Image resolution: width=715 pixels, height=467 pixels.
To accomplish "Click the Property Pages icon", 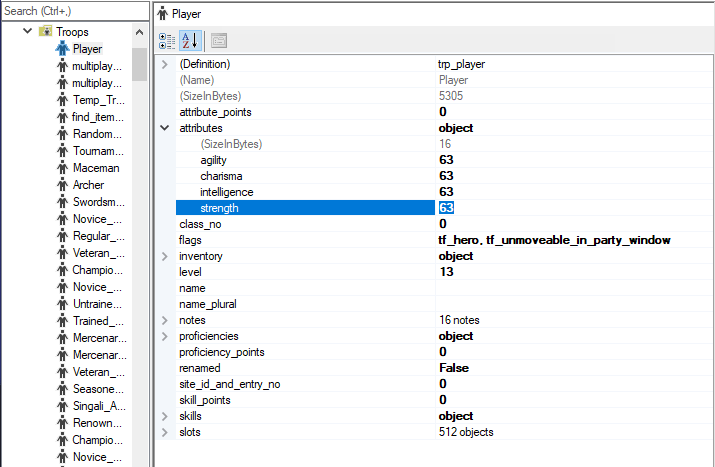I will coord(218,41).
